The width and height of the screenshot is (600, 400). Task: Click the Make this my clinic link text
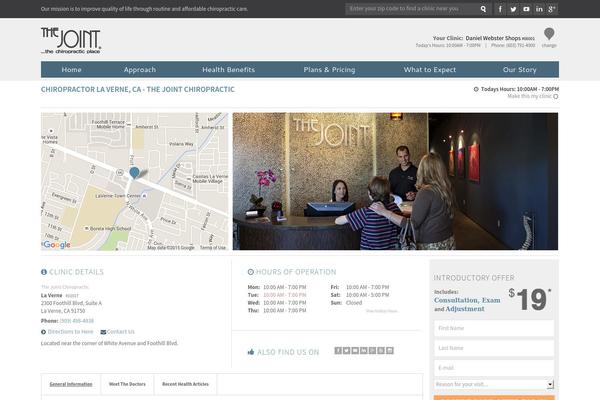(x=529, y=96)
